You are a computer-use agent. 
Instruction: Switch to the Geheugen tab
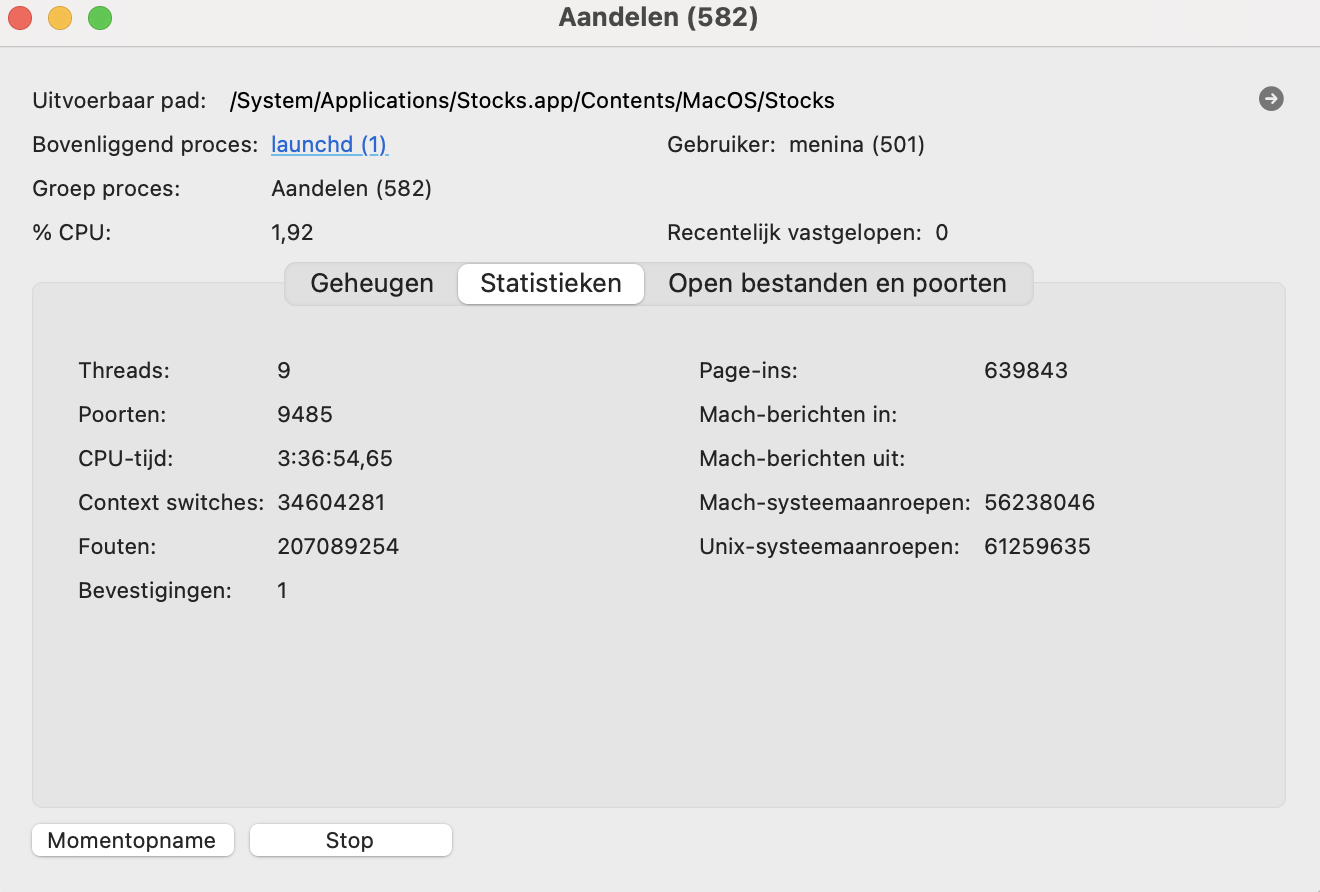pos(371,283)
